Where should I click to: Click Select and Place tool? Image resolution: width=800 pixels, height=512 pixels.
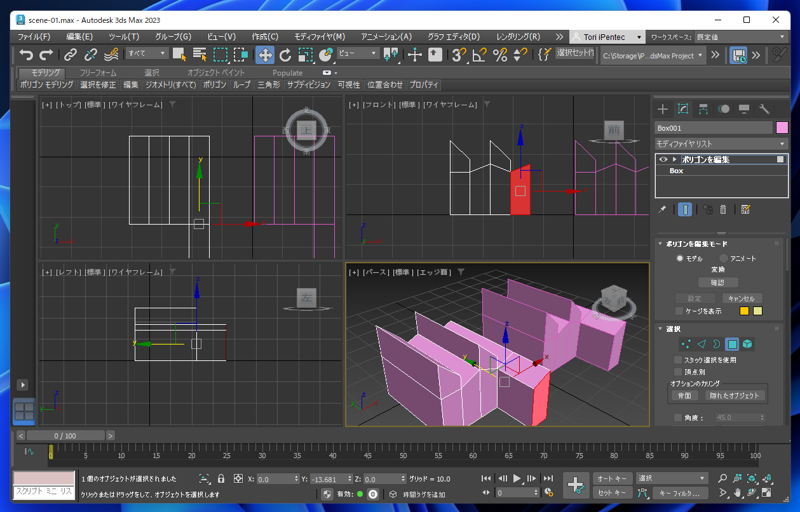(326, 55)
